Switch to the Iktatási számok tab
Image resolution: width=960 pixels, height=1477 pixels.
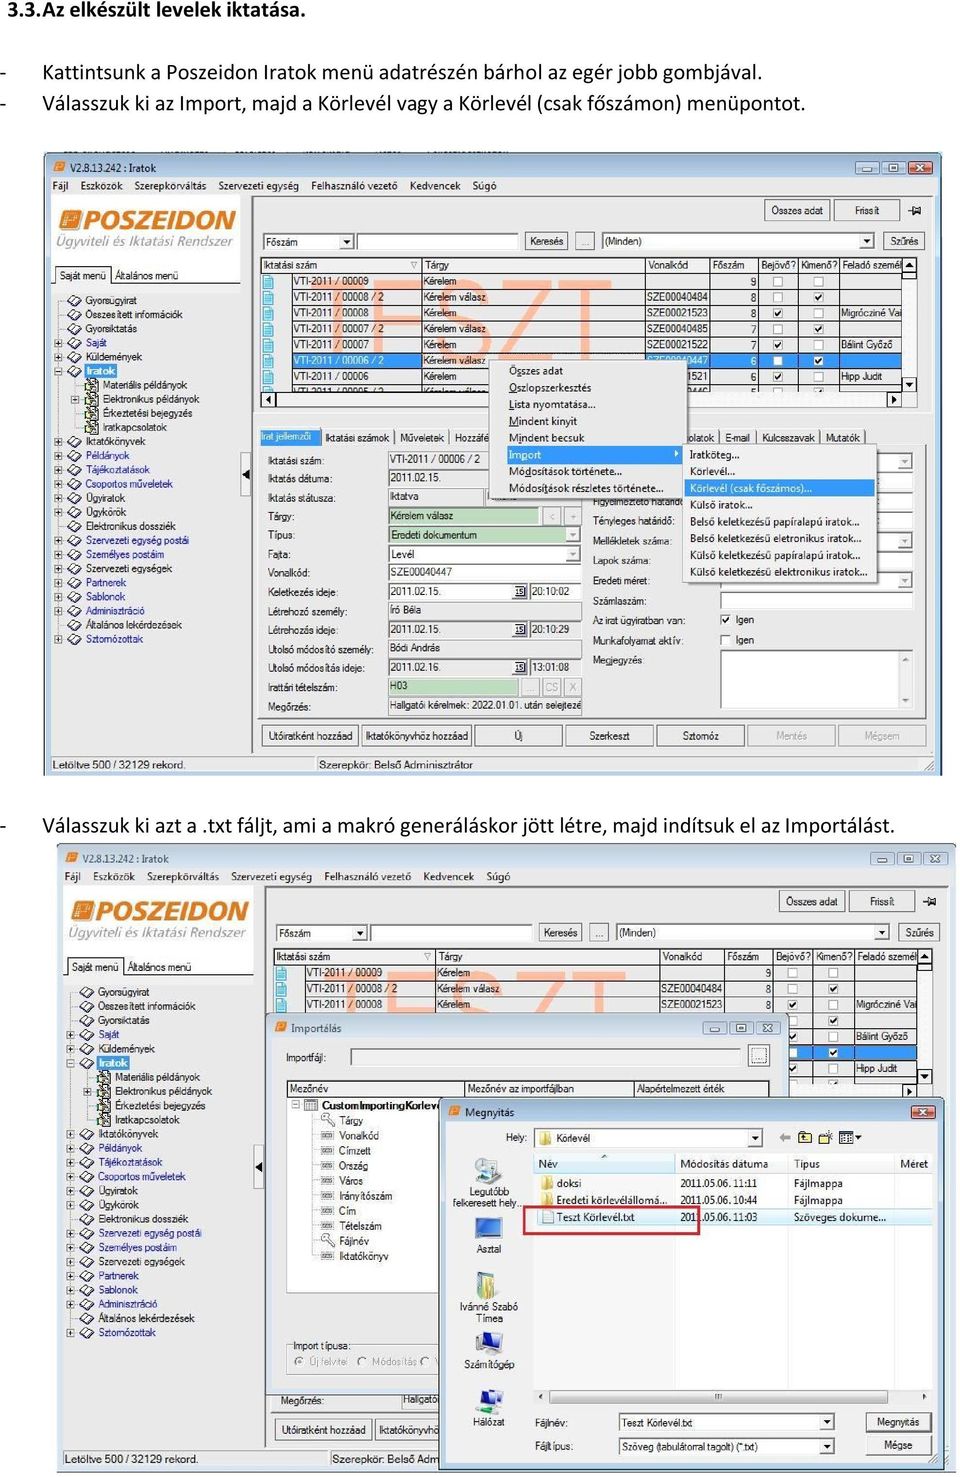[x=357, y=437]
